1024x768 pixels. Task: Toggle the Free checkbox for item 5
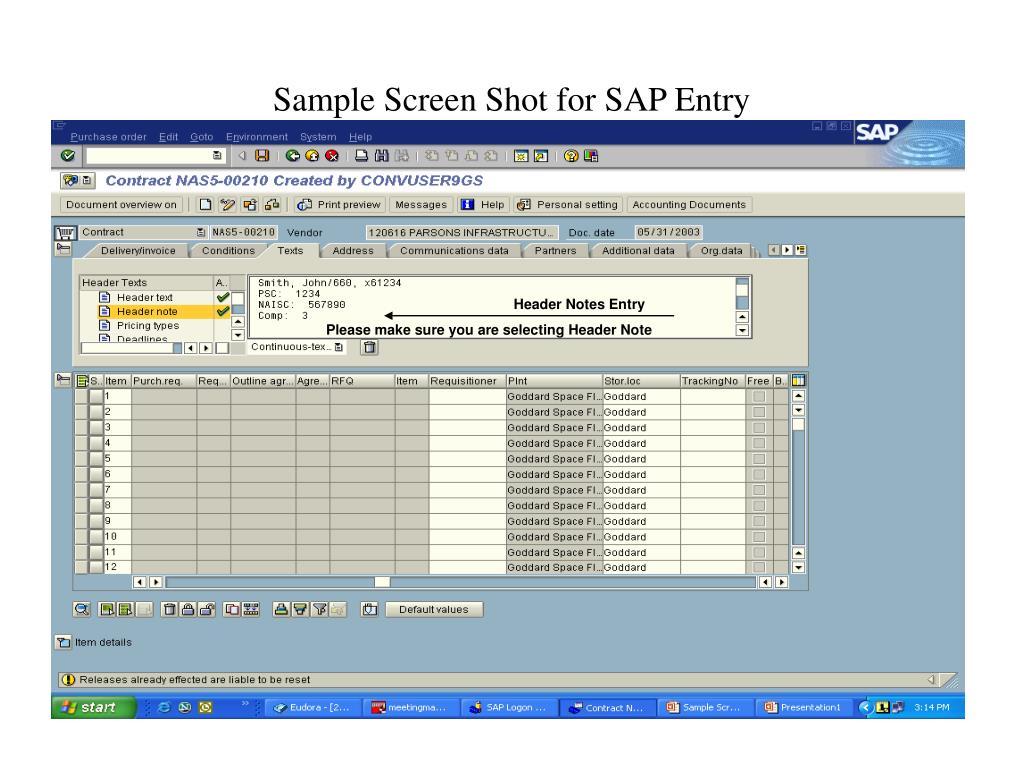[759, 459]
